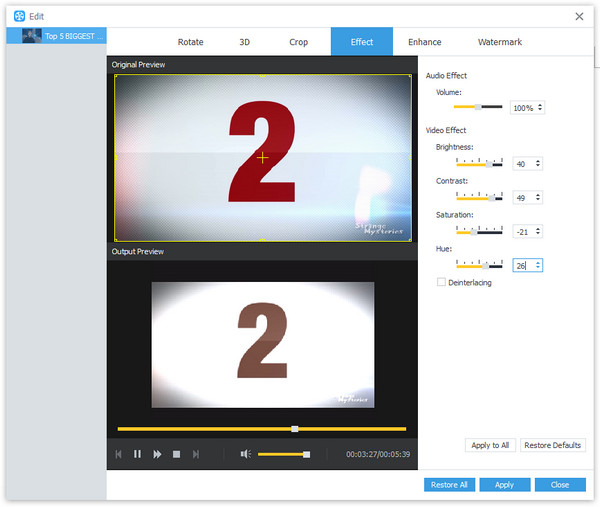The image size is (600, 507).
Task: Open the Enhance tab
Action: (x=424, y=42)
